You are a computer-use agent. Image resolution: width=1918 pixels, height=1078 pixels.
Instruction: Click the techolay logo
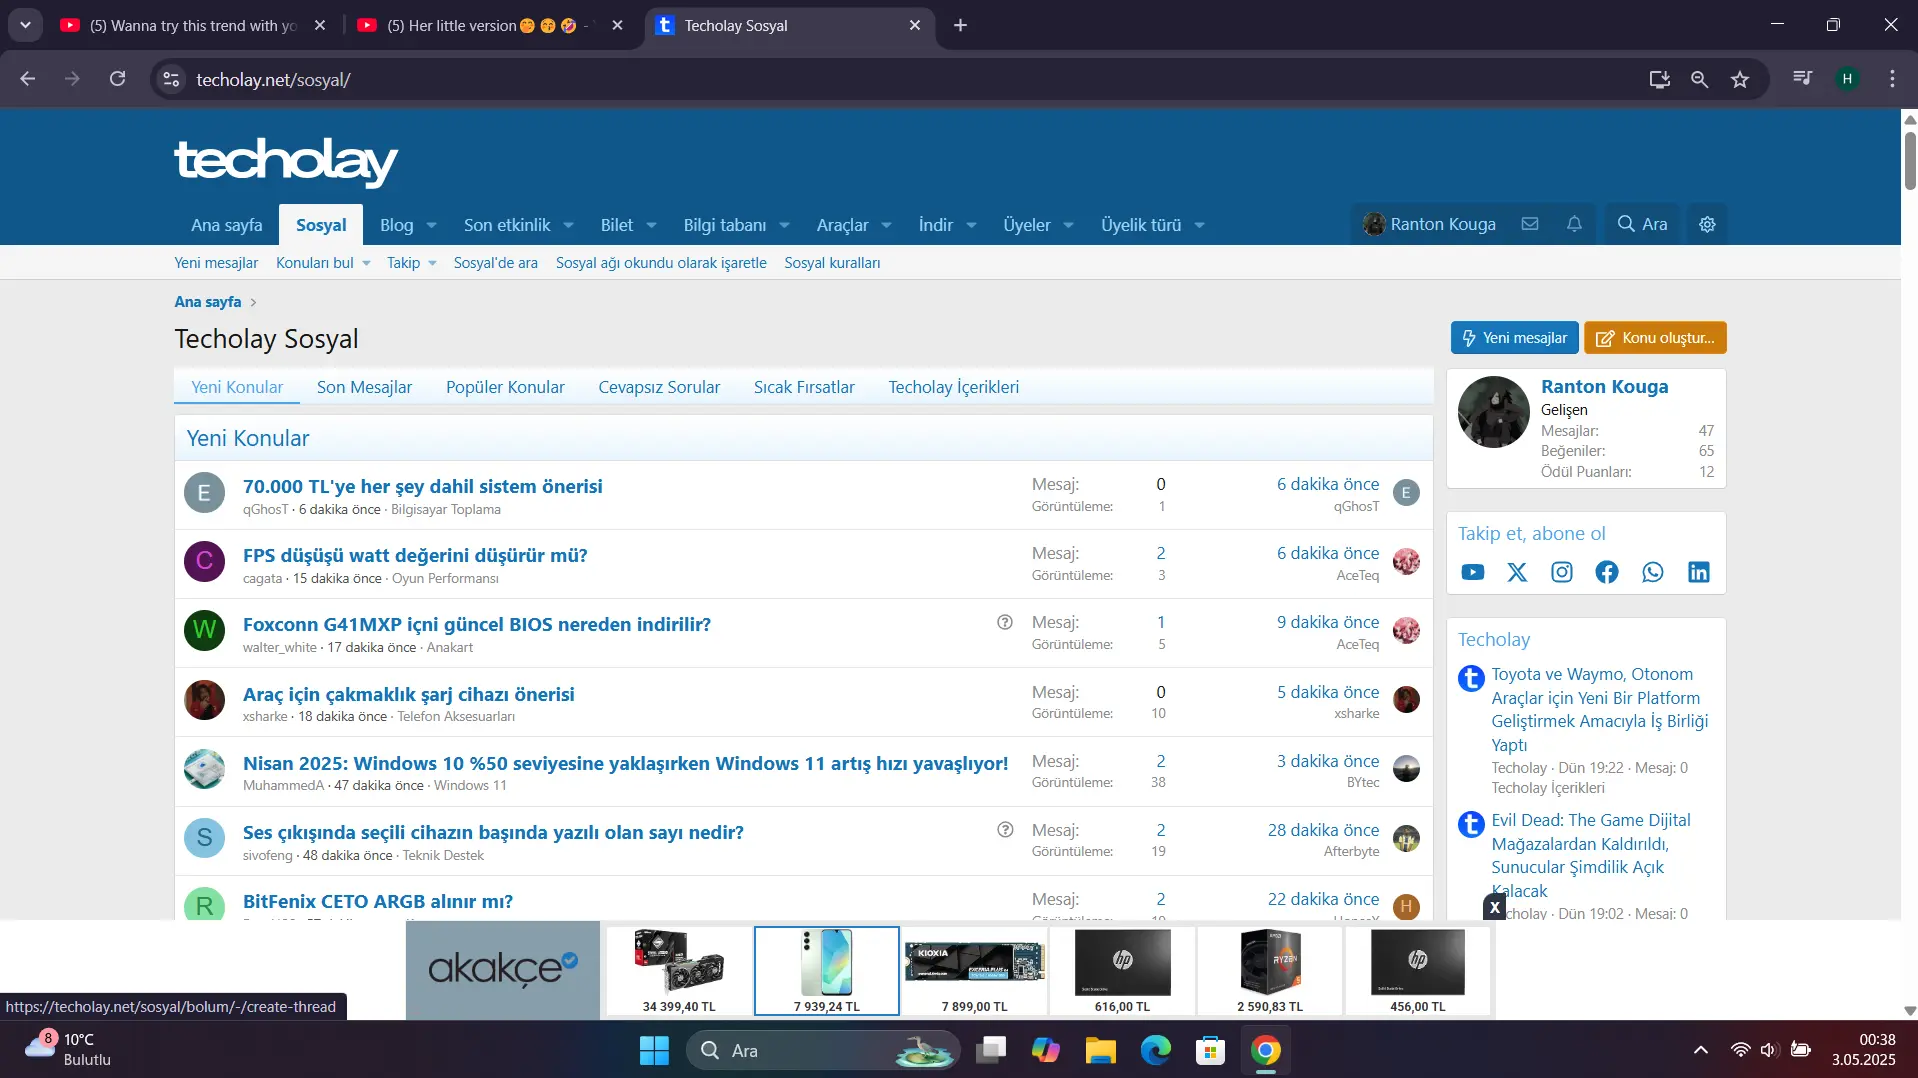[286, 161]
